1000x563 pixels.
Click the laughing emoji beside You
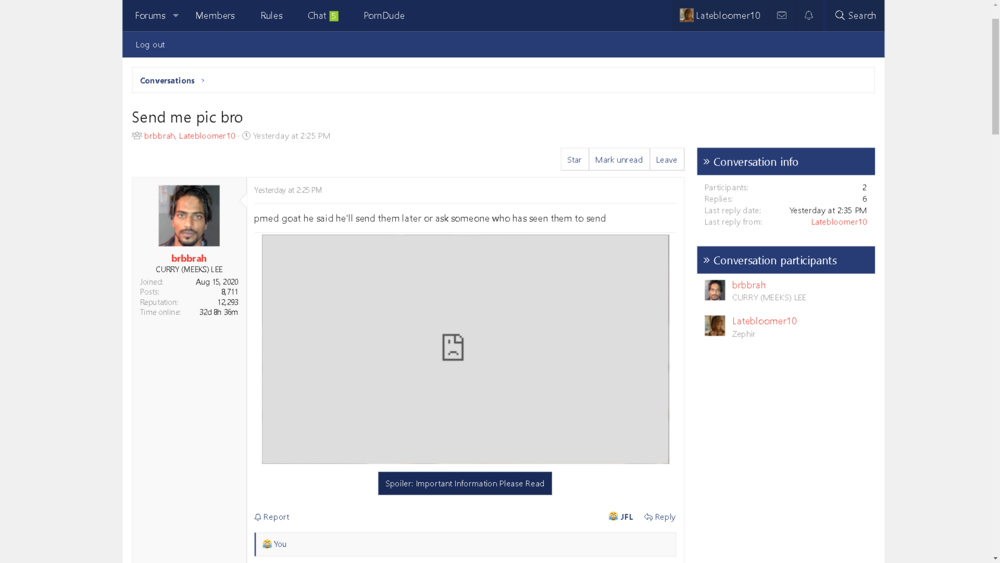267,544
